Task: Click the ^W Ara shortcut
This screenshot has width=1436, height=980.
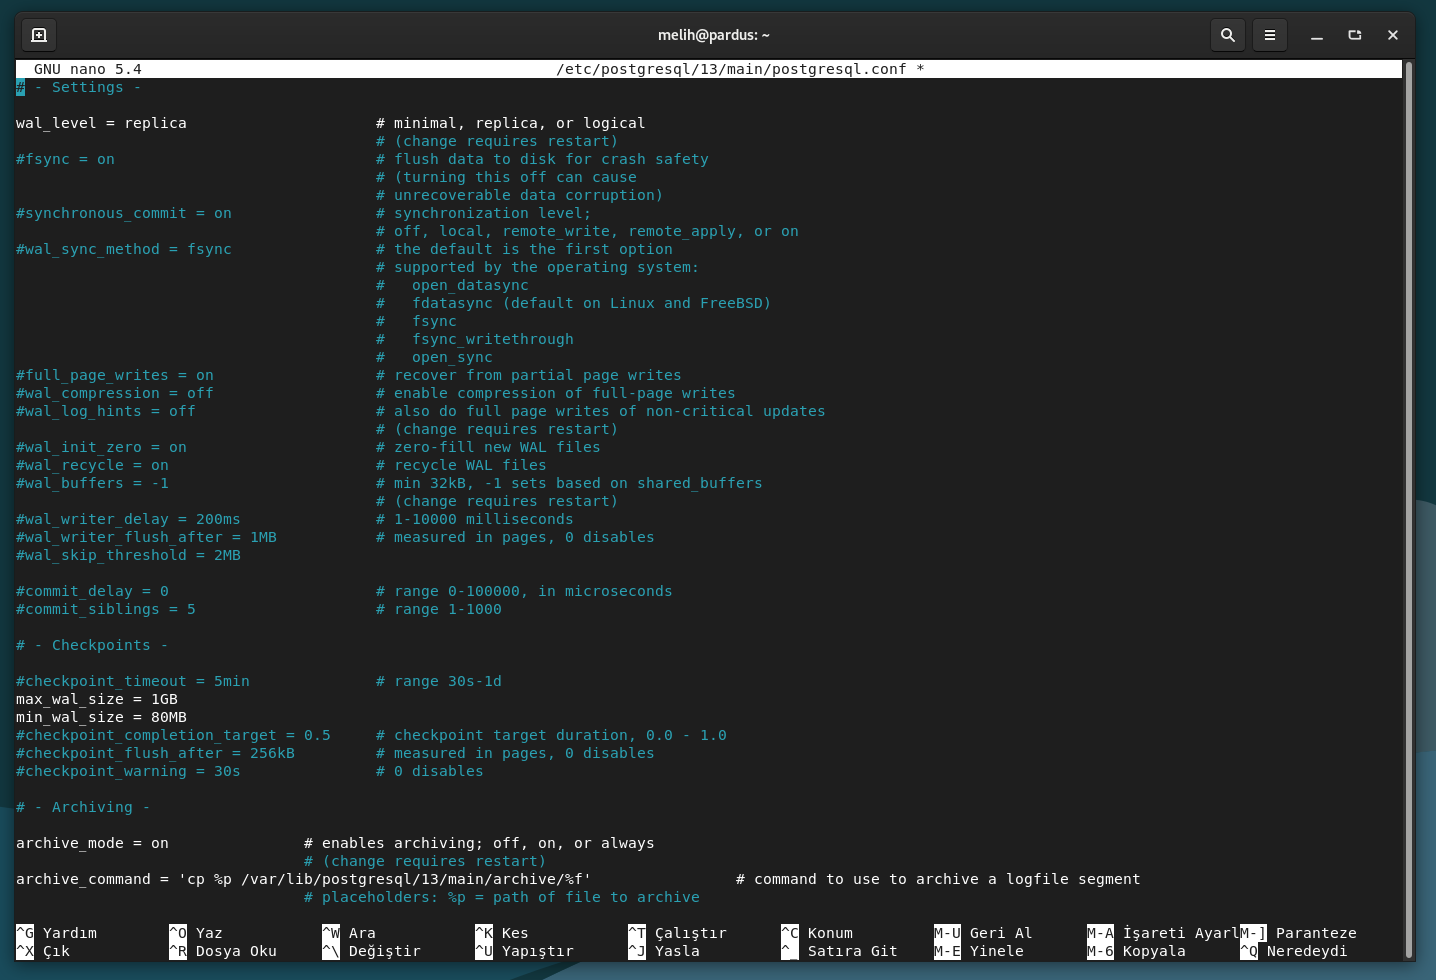Action: coord(349,933)
